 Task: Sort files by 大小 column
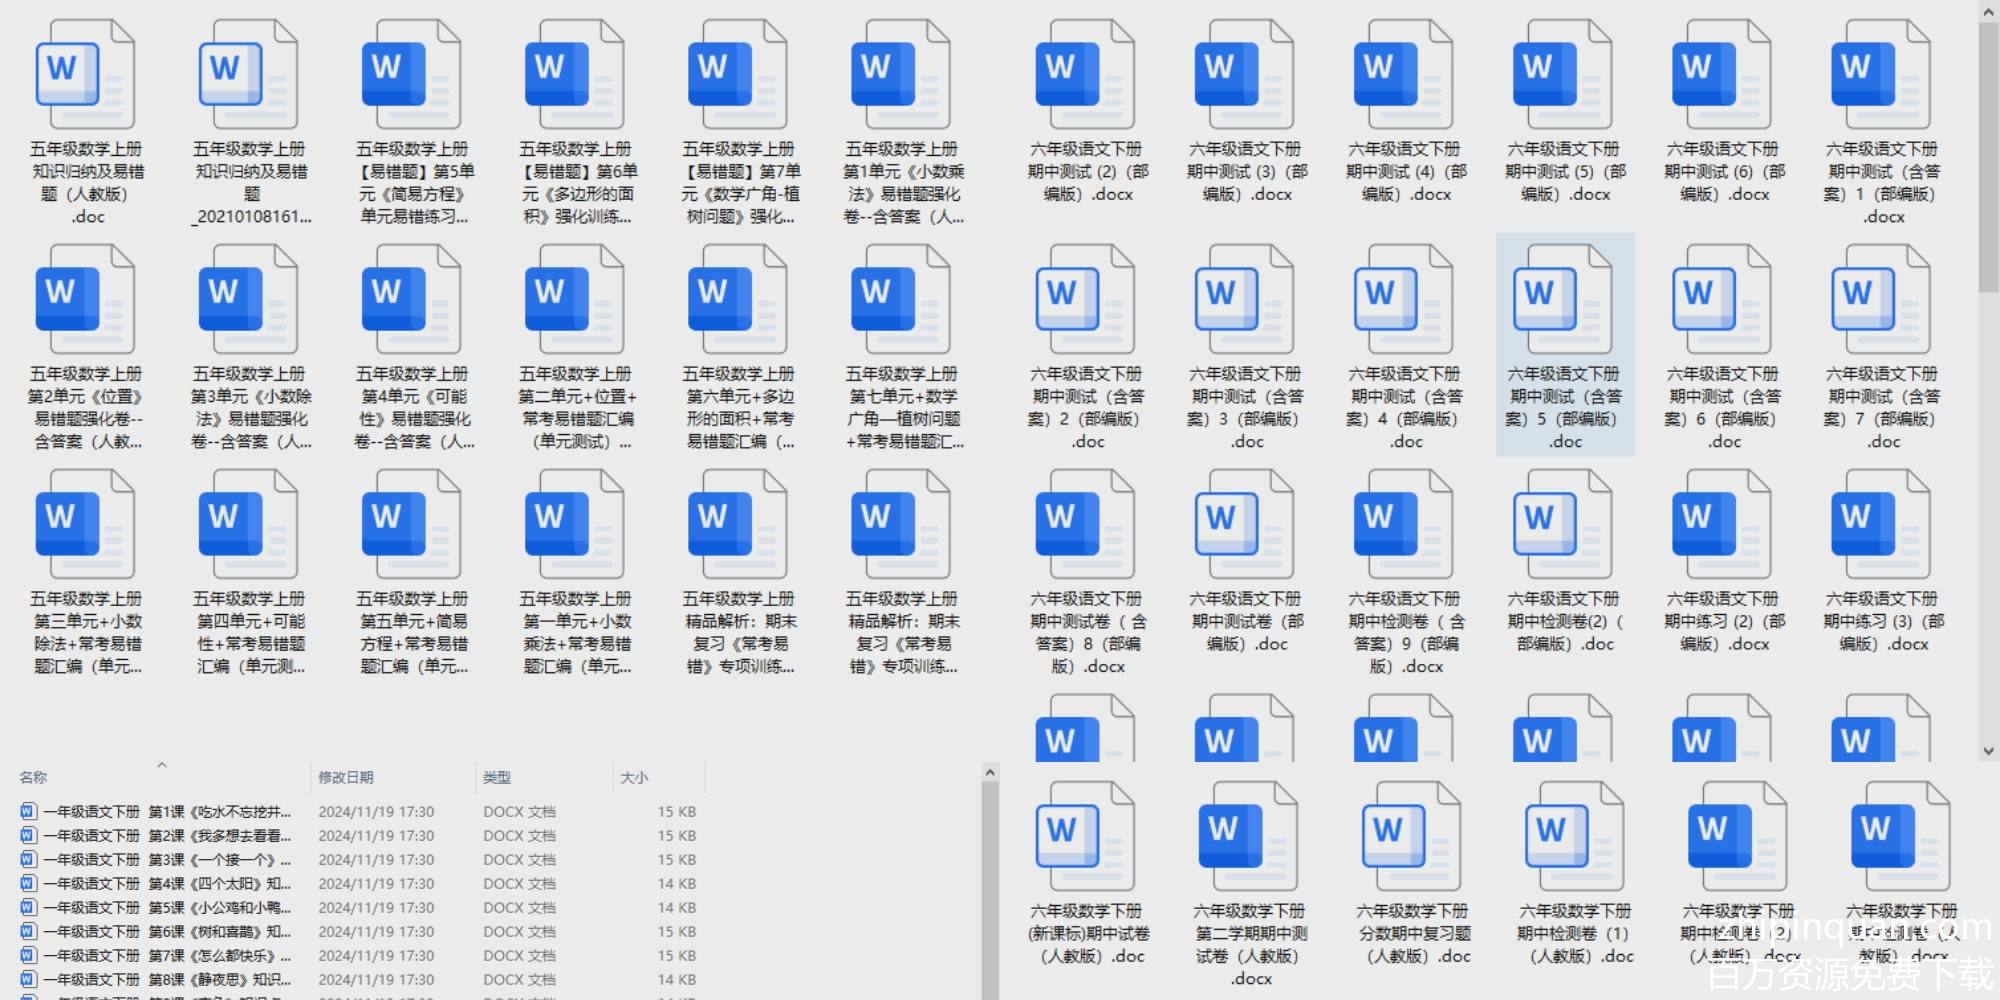pos(634,777)
